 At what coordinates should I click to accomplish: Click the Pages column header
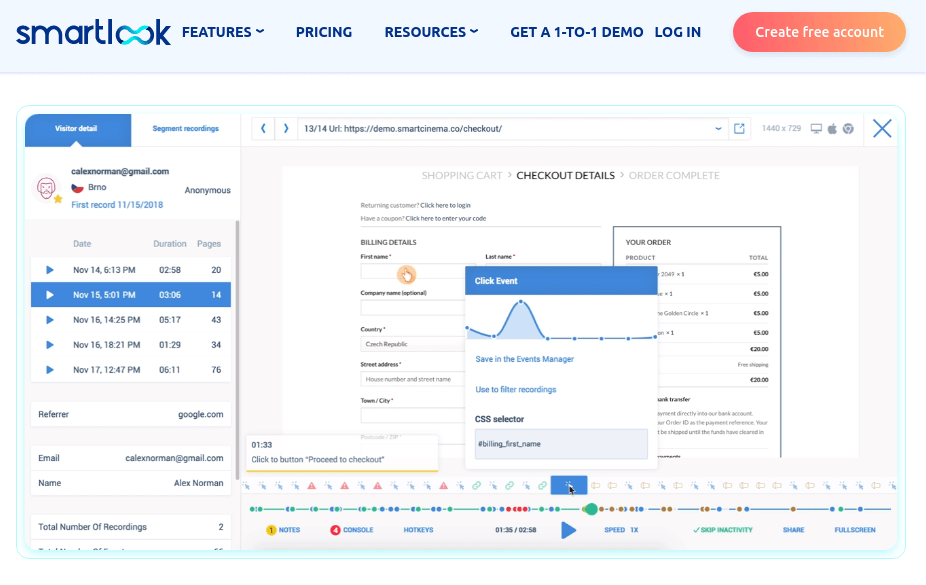pyautogui.click(x=209, y=244)
